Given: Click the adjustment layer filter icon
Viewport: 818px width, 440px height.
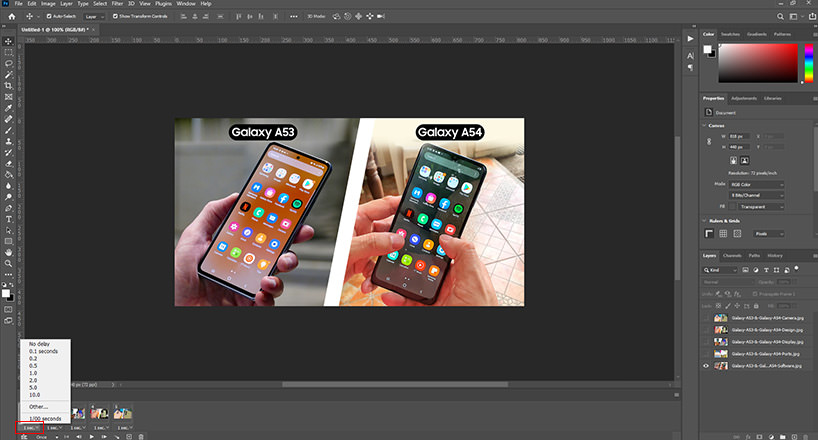Looking at the screenshot, I should tap(756, 270).
